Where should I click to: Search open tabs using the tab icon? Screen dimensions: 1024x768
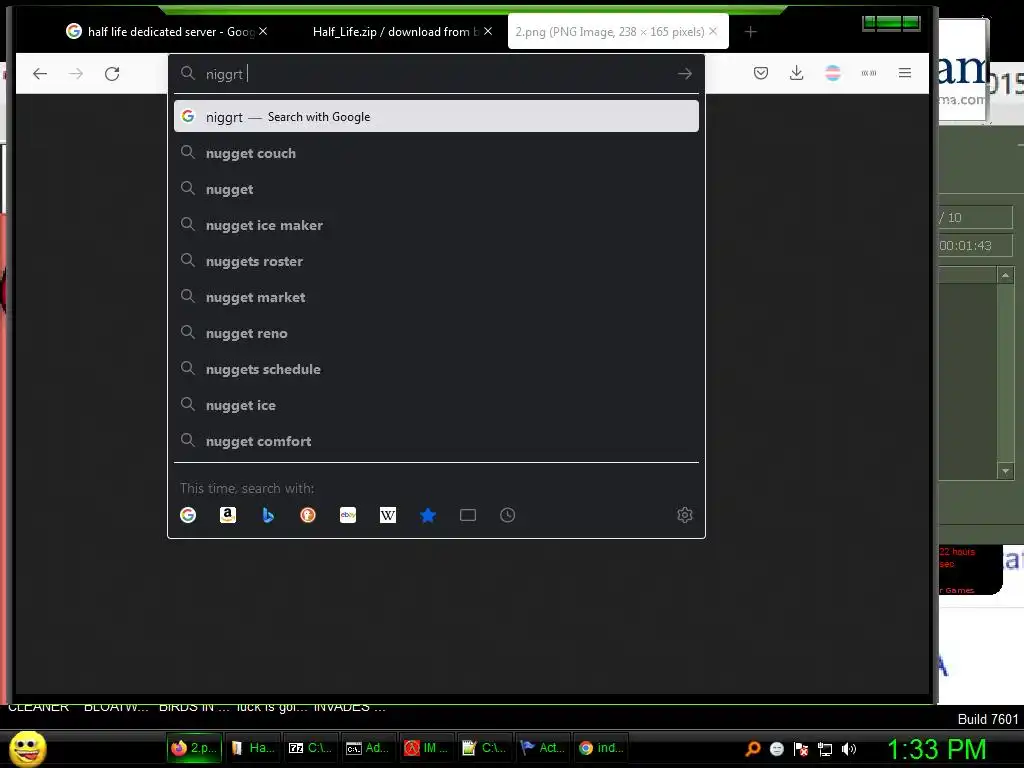[x=468, y=515]
